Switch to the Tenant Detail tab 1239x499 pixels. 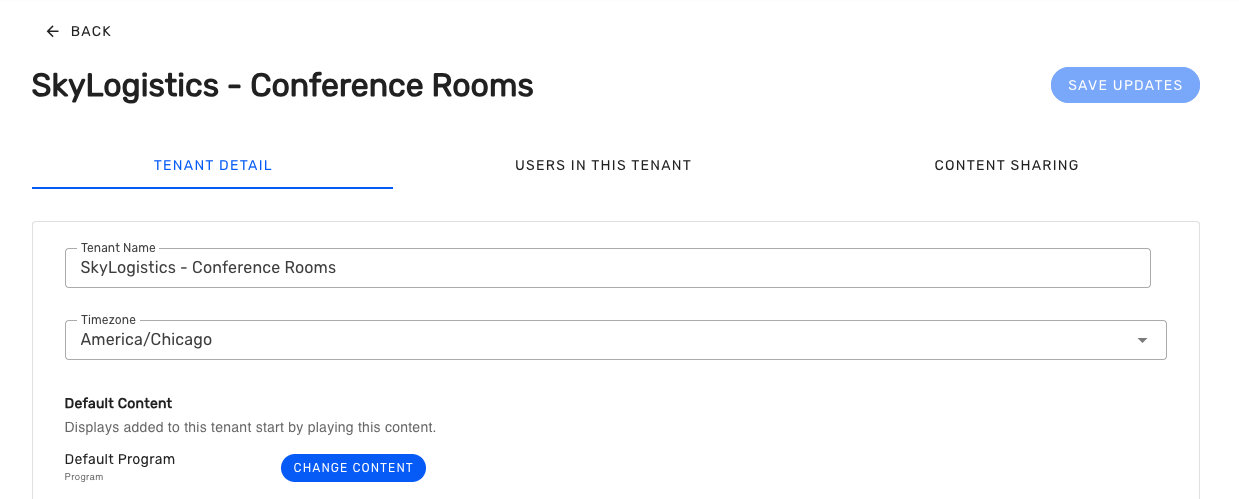[212, 165]
